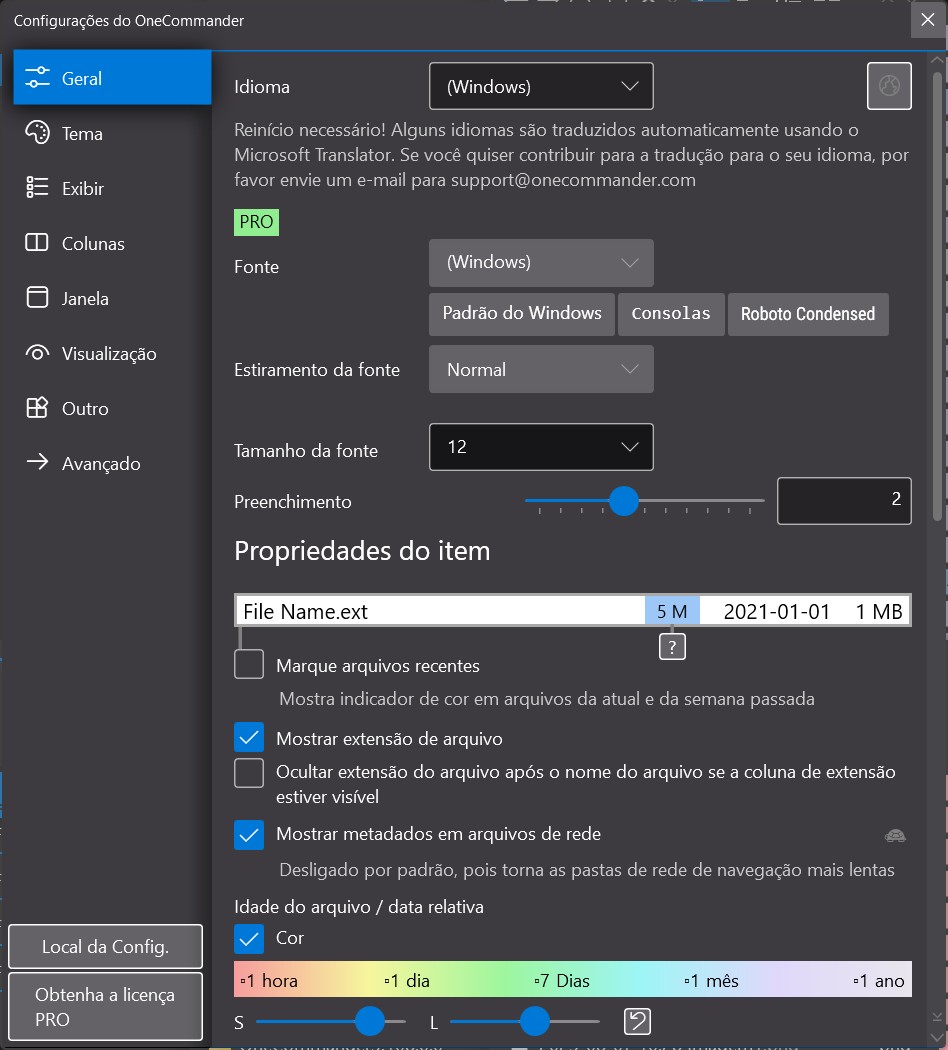Screen dimensions: 948x1050
Task: Click the 1 mês gradient label
Action: 712,980
